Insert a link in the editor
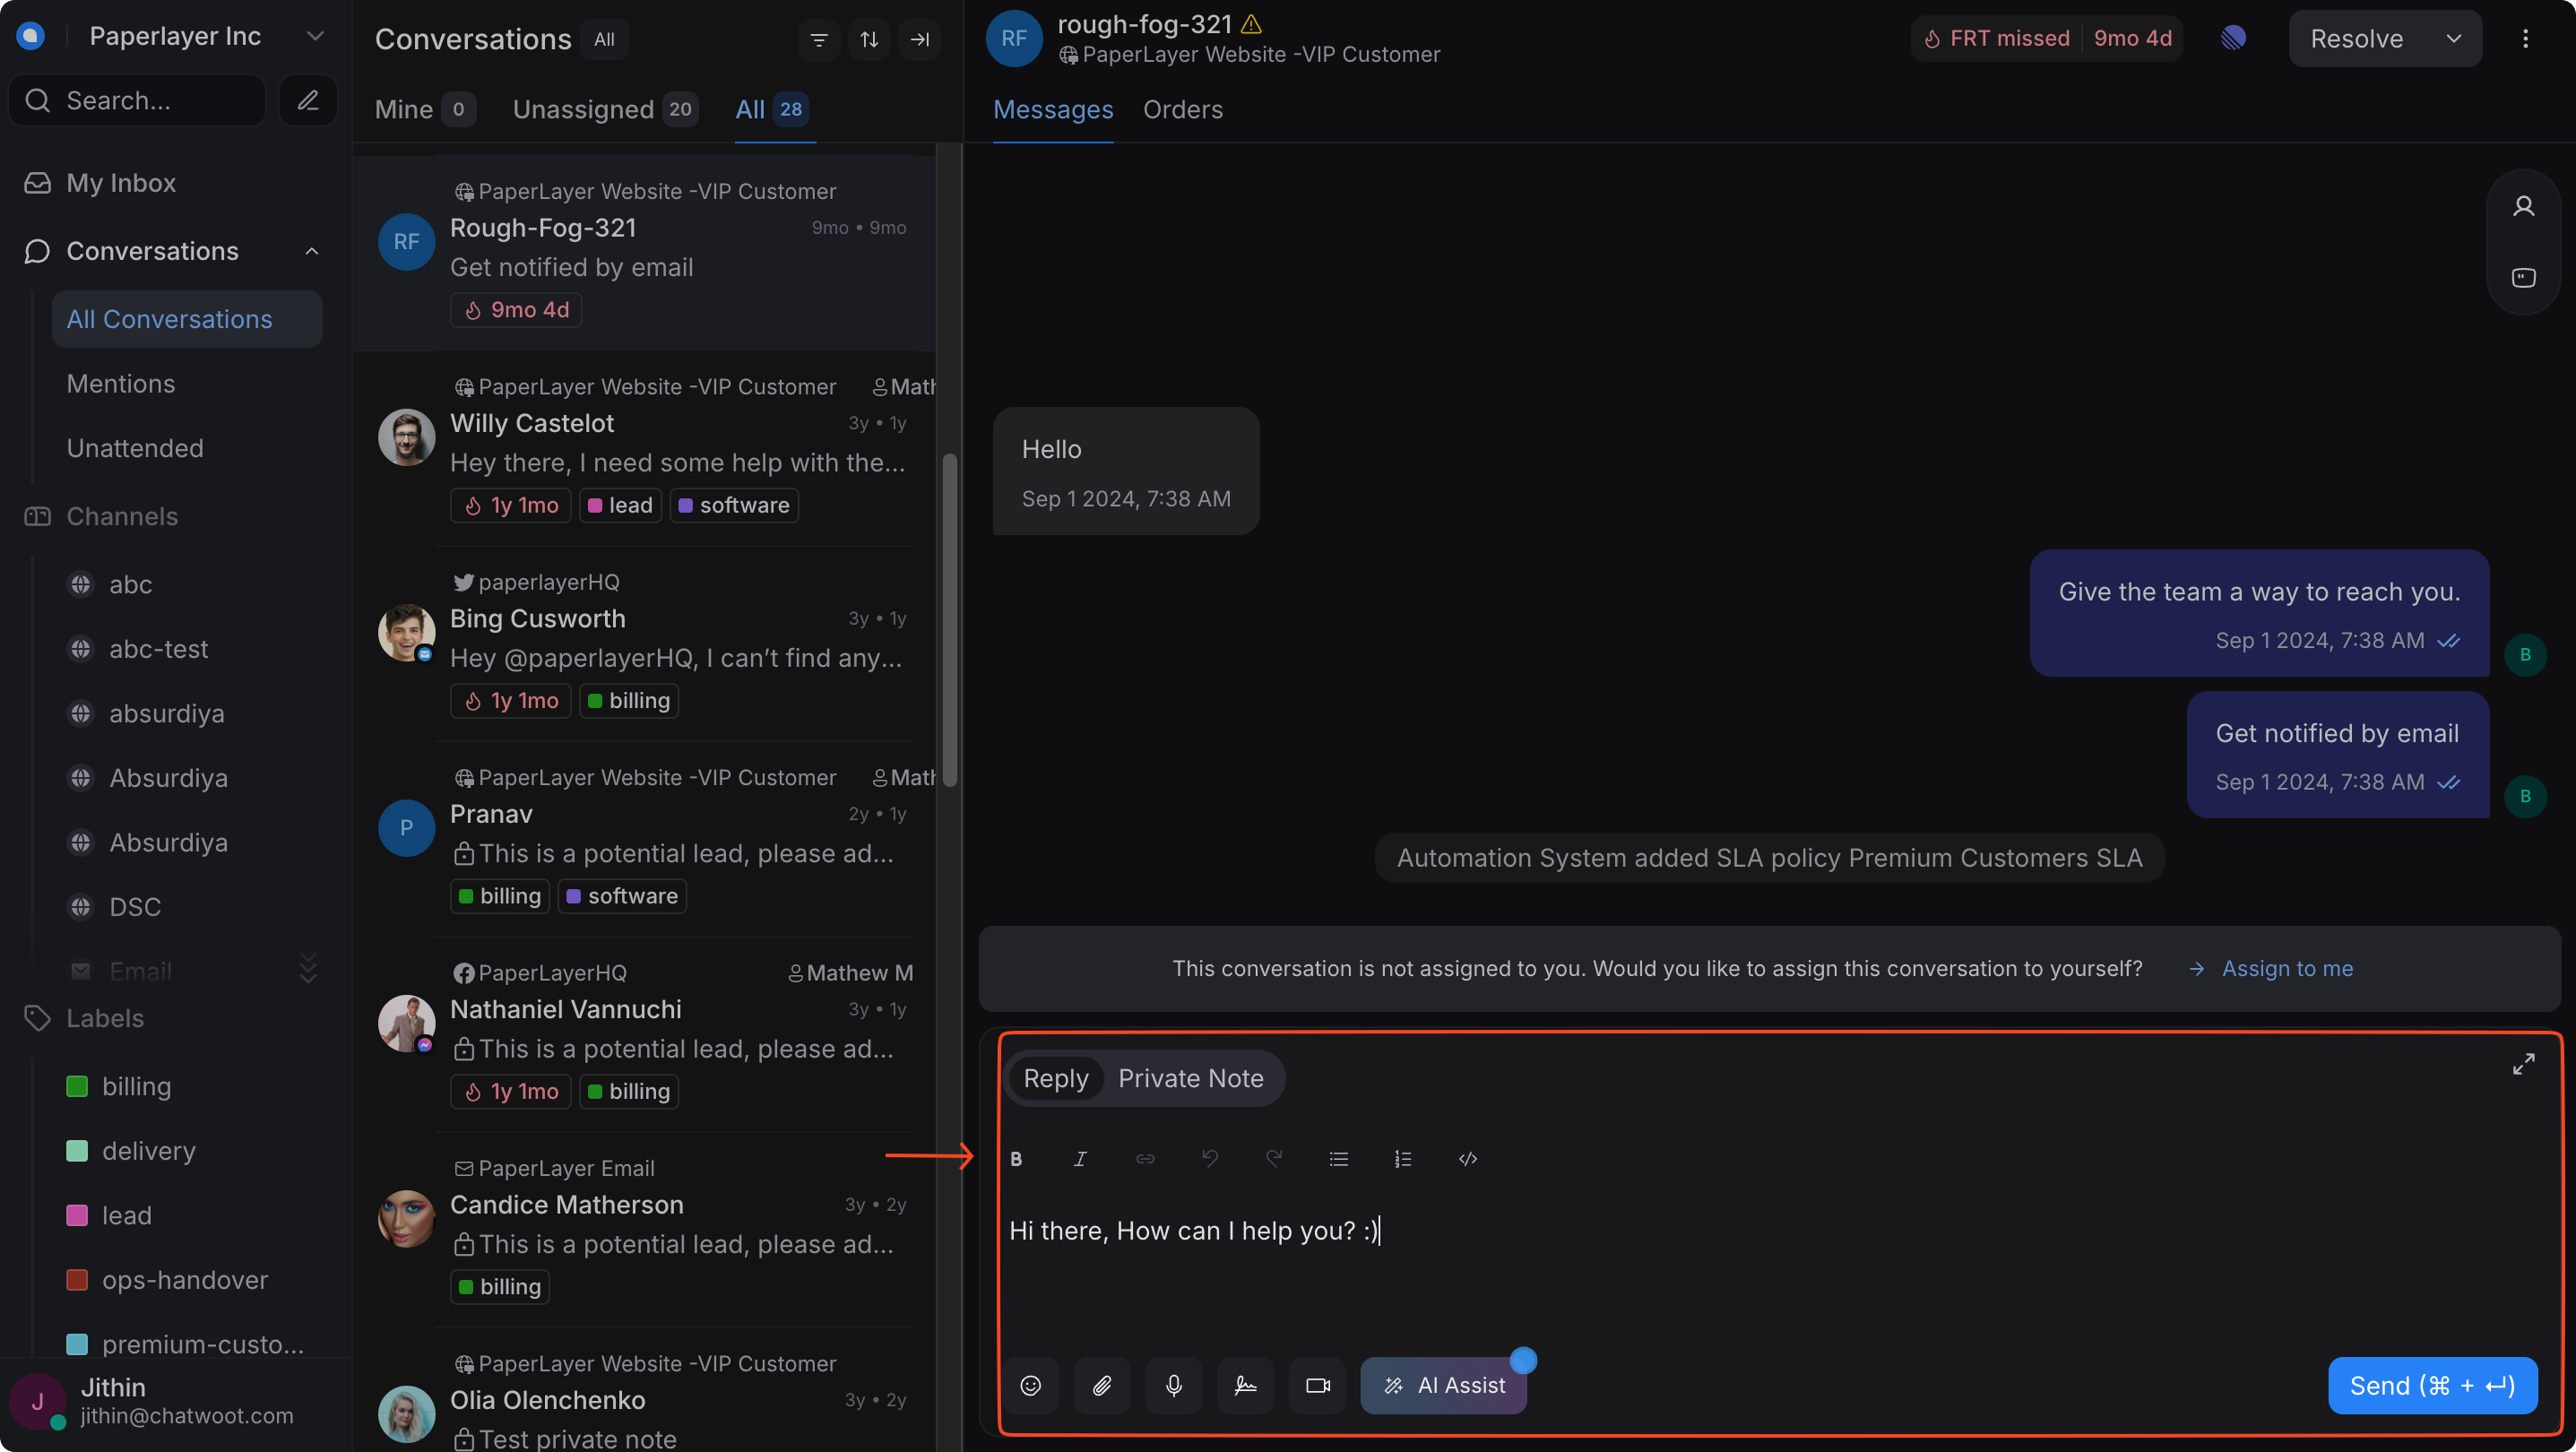 point(1145,1159)
